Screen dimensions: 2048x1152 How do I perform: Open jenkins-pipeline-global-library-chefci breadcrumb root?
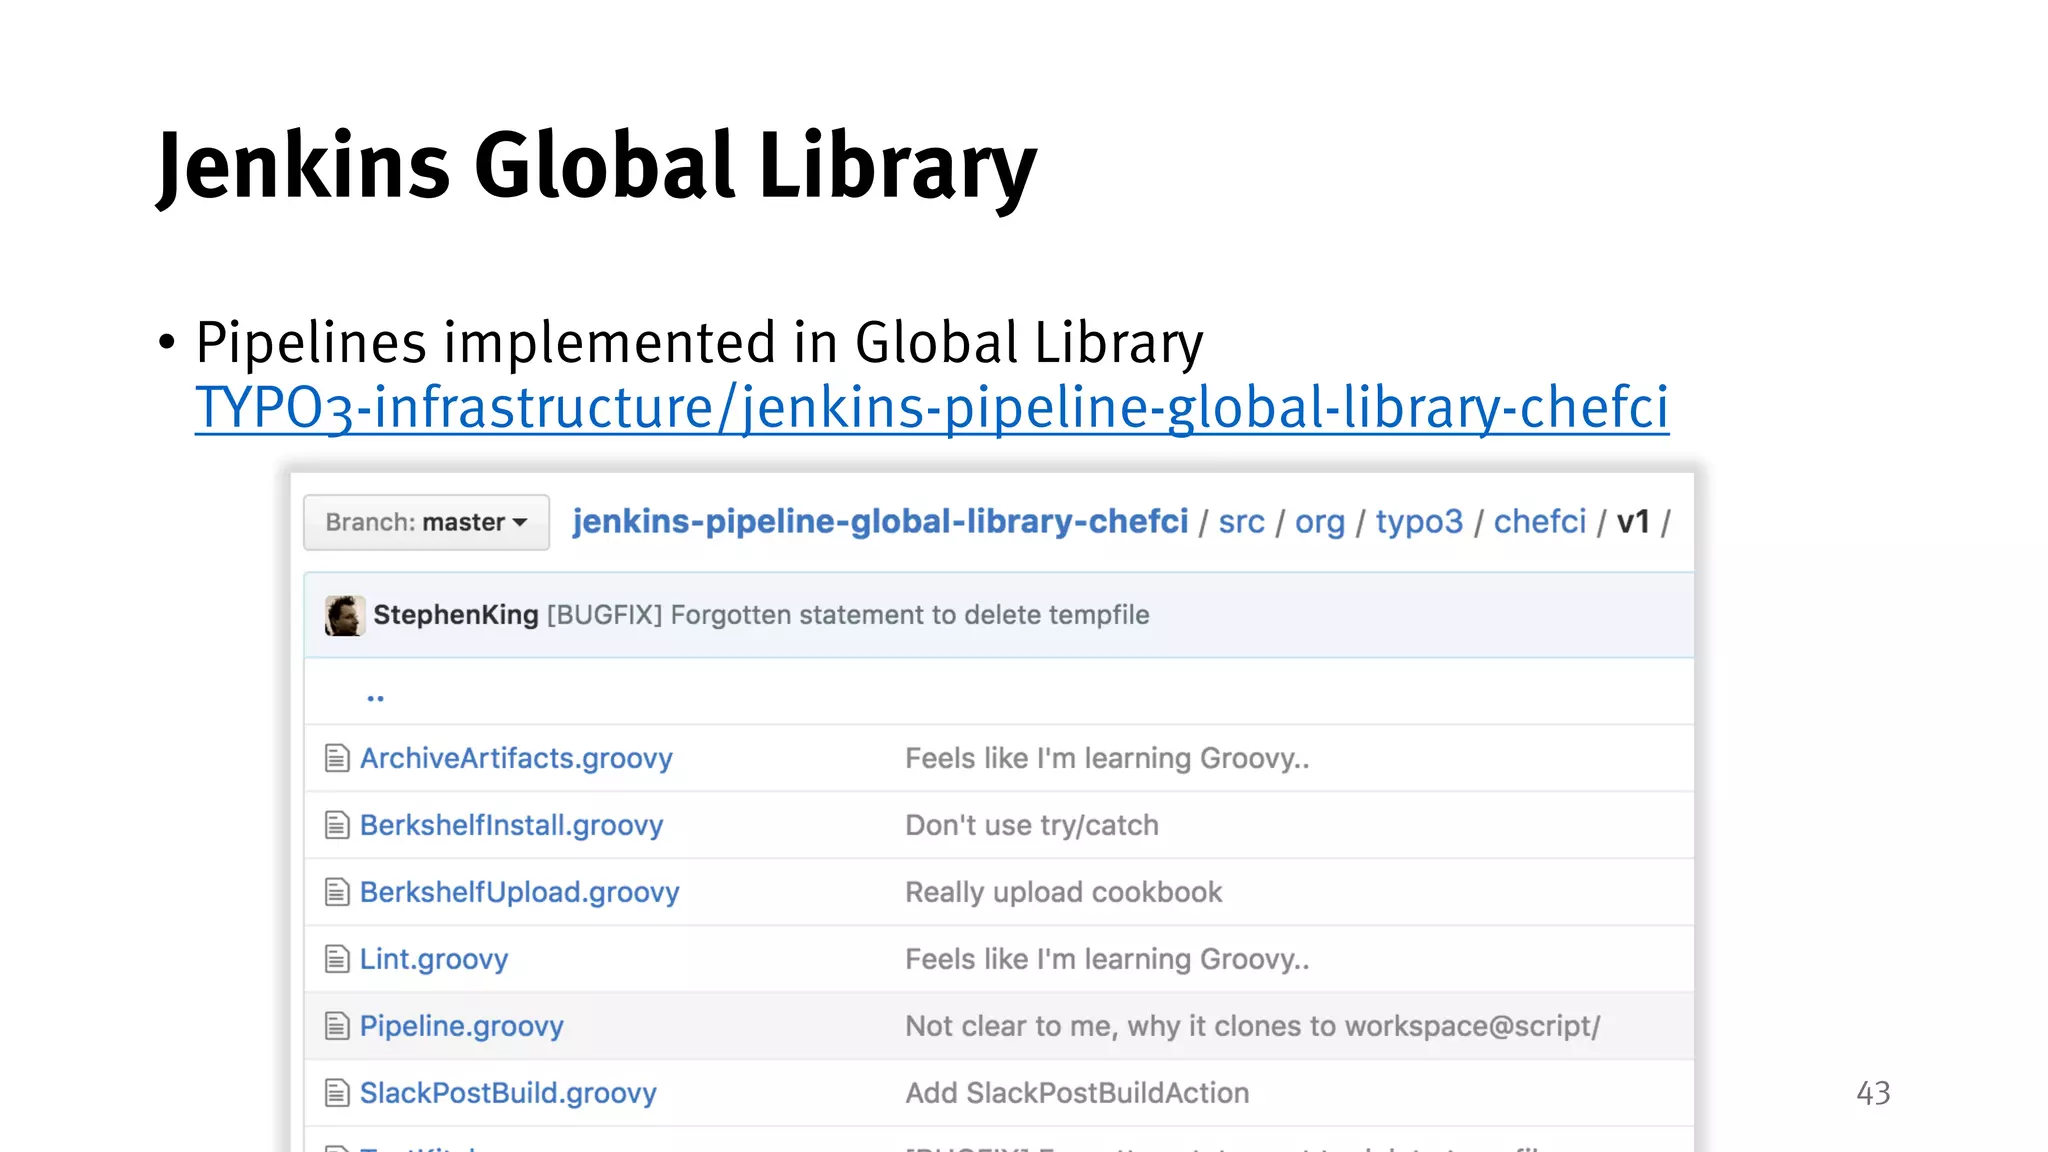point(880,521)
